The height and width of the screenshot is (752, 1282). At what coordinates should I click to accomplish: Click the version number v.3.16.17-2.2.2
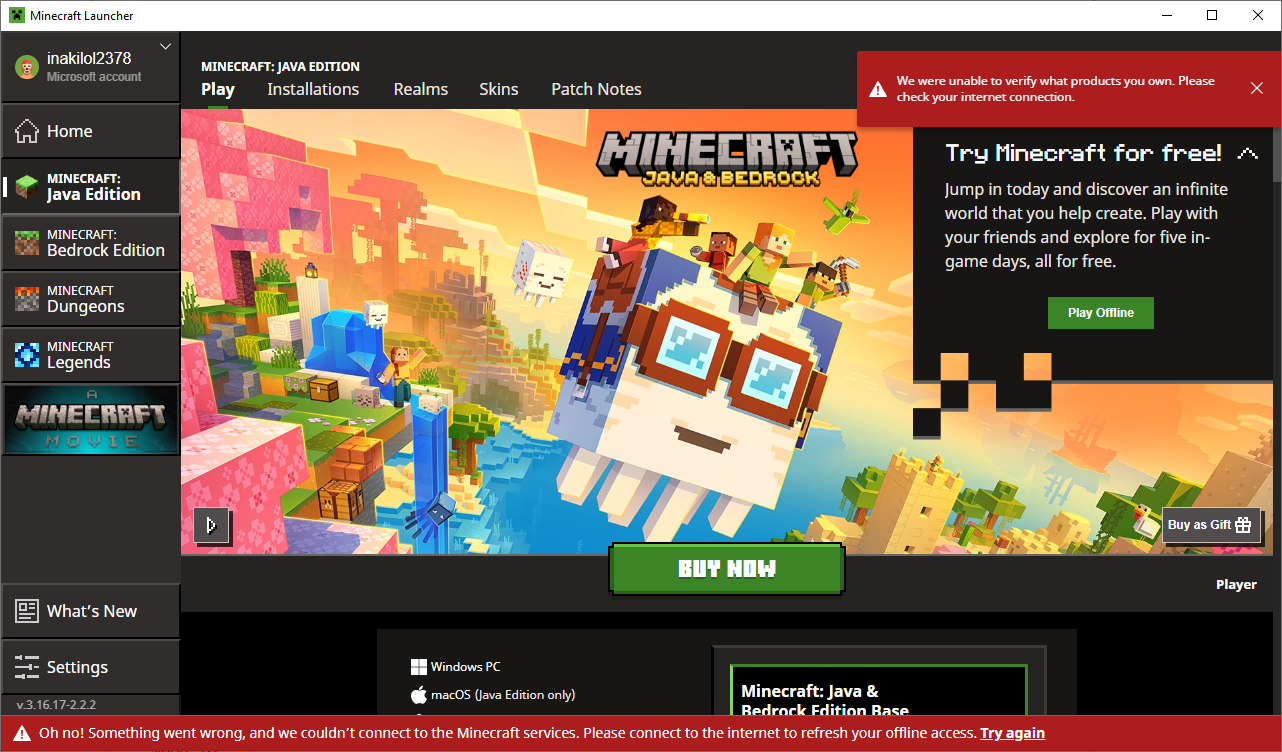[x=57, y=705]
